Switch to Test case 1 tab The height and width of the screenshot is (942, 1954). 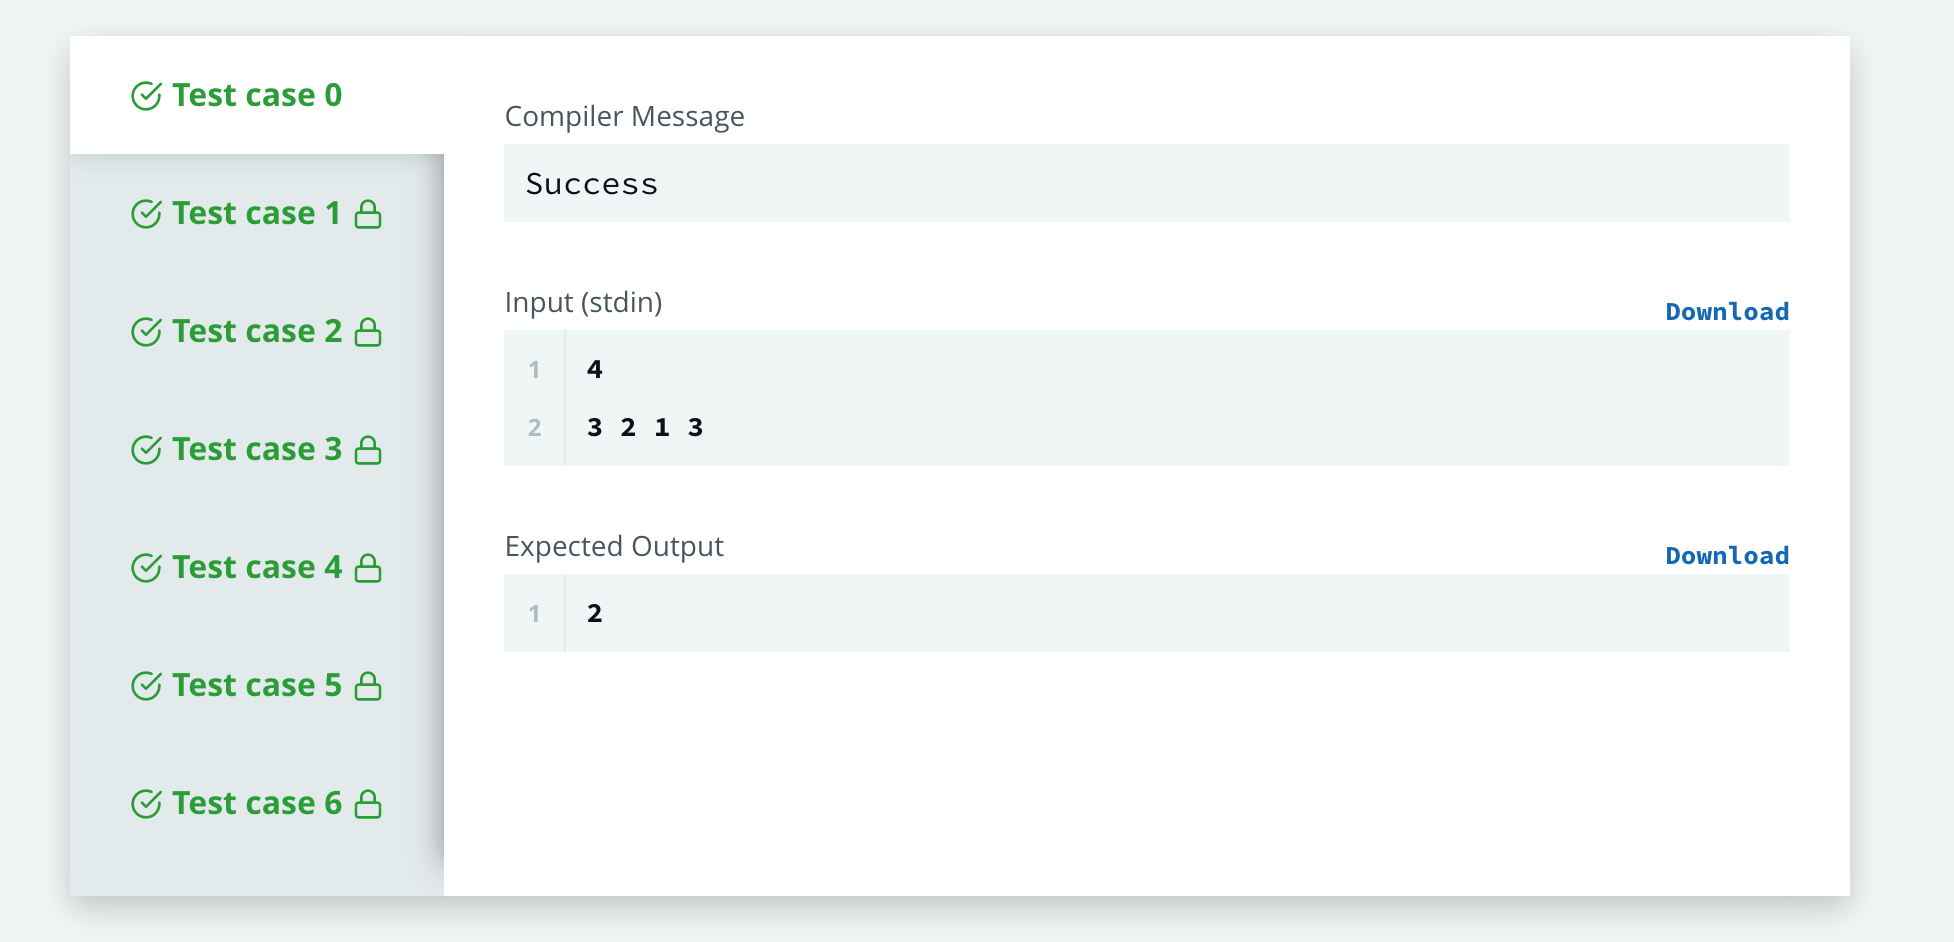[x=257, y=213]
